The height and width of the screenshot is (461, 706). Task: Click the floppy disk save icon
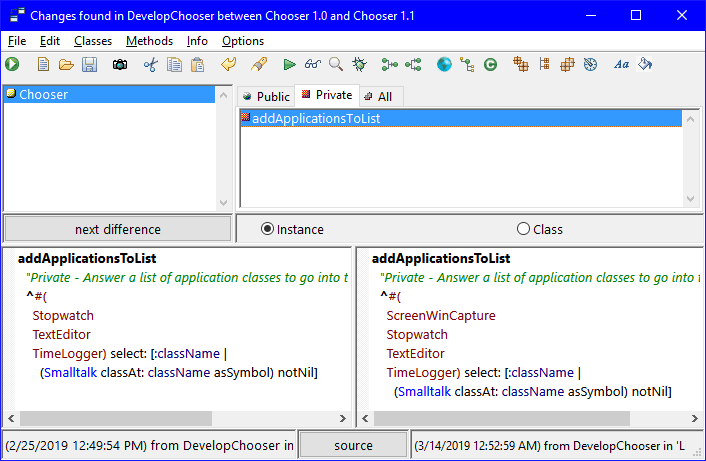click(x=89, y=65)
